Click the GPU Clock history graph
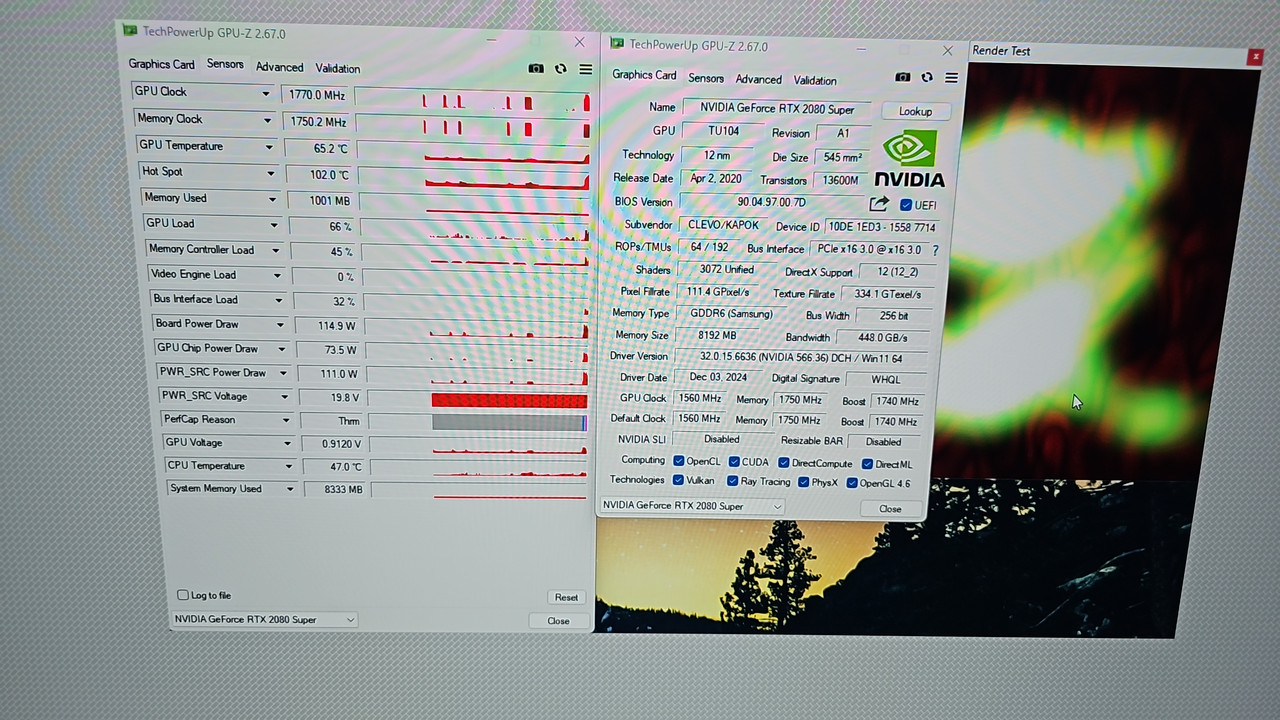Image resolution: width=1280 pixels, height=720 pixels. [473, 100]
